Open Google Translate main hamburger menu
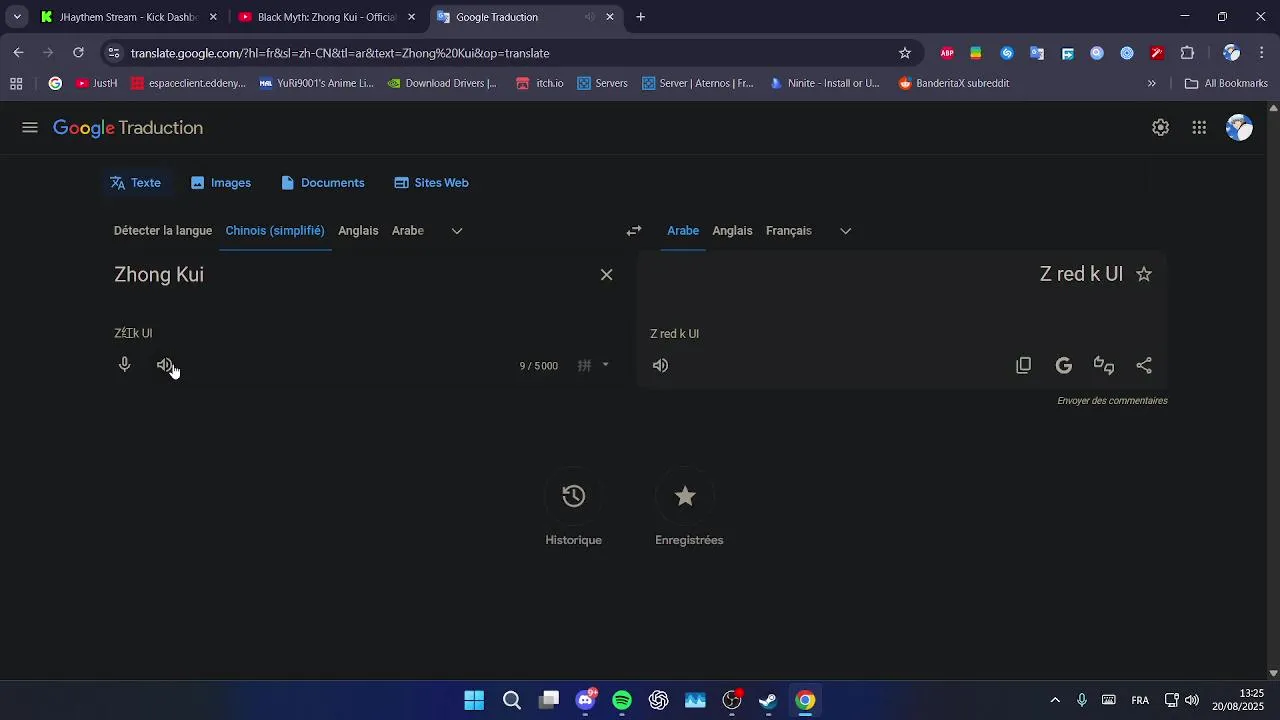Screen dimensions: 1280x720 pos(30,128)
